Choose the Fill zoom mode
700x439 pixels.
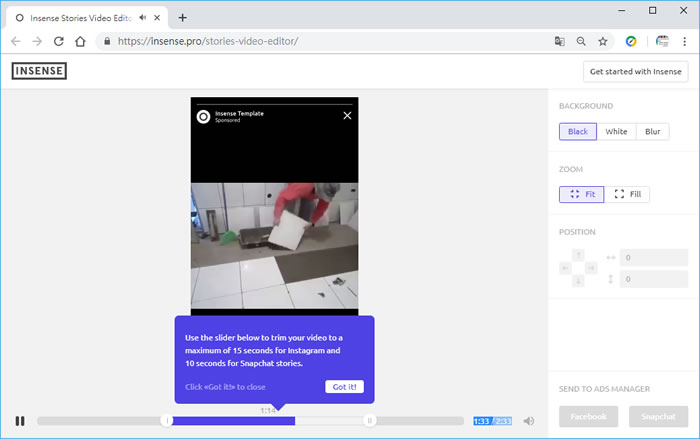627,194
